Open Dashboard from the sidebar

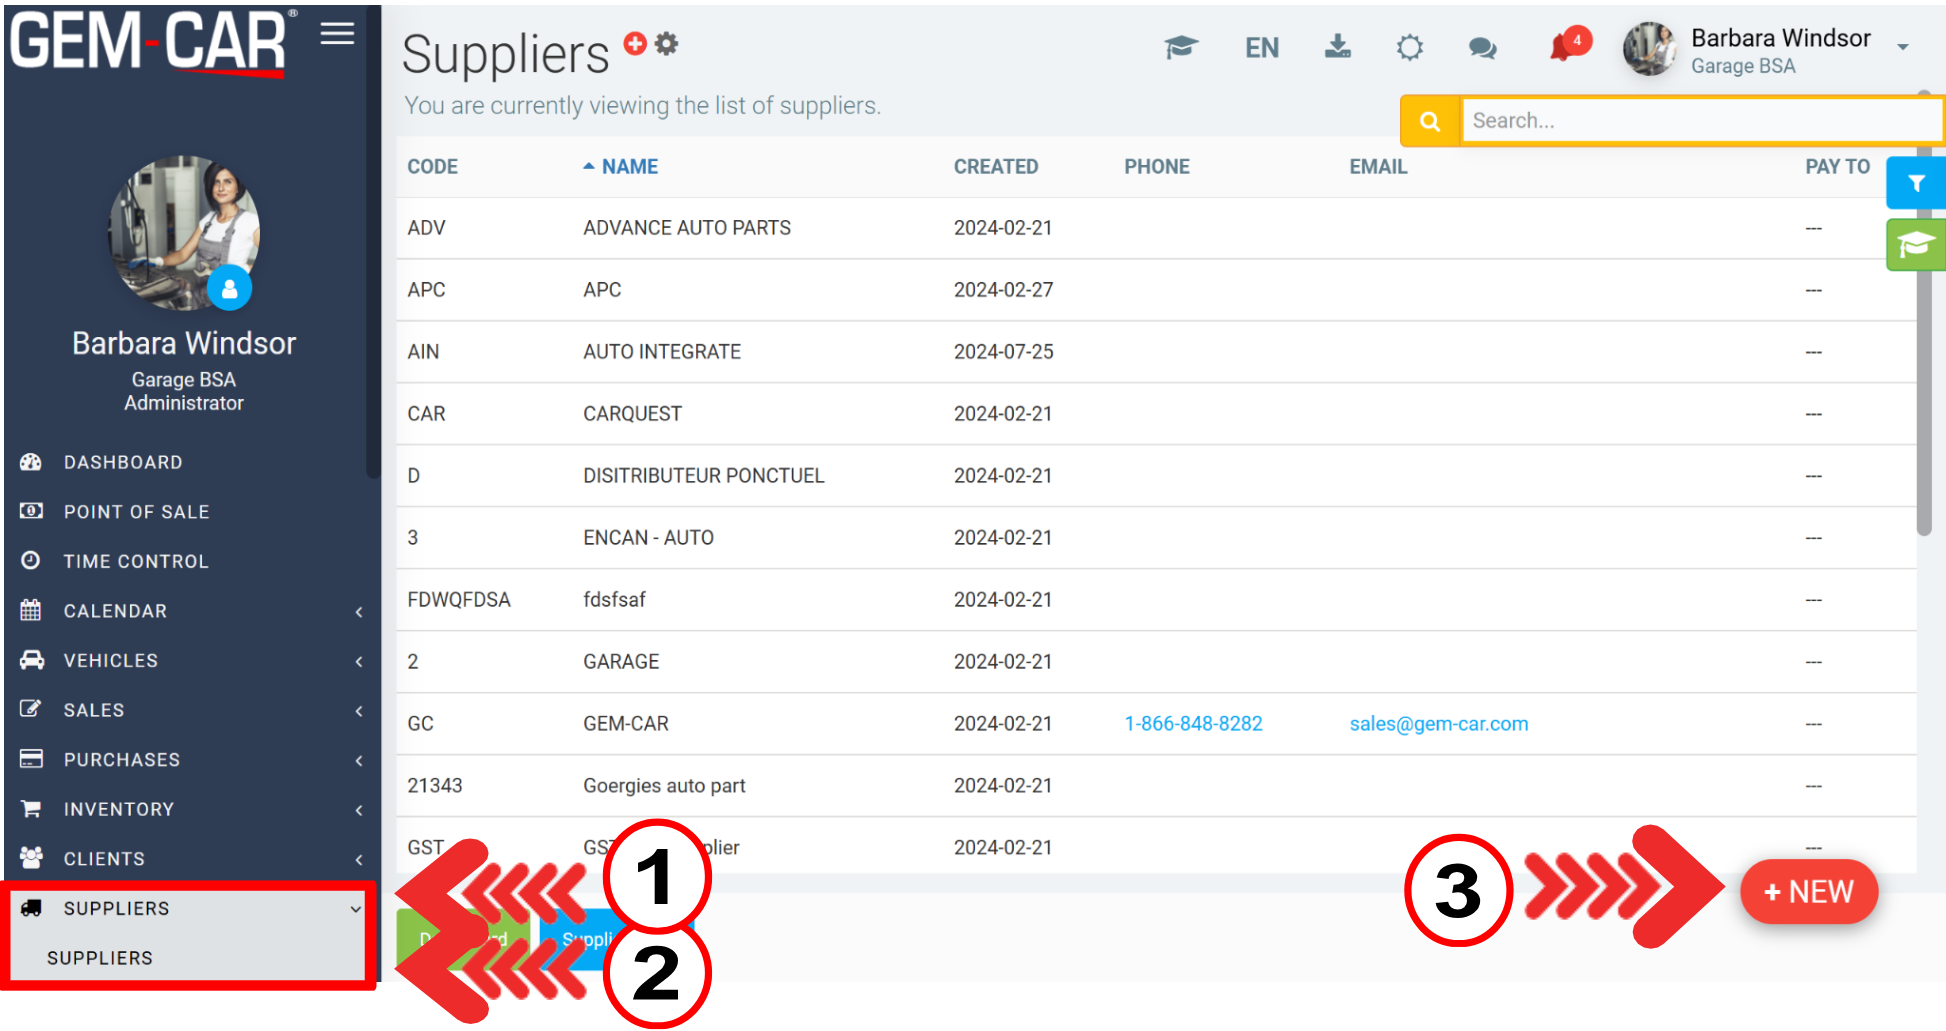tap(123, 462)
